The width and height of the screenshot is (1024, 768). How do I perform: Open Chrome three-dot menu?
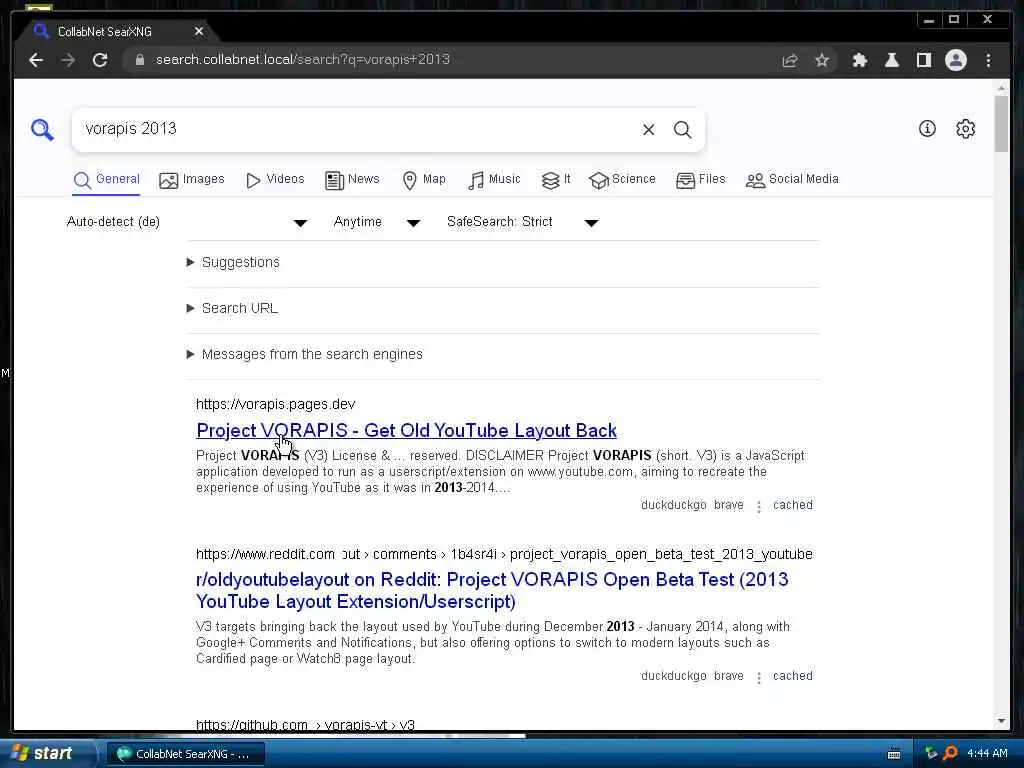point(988,60)
